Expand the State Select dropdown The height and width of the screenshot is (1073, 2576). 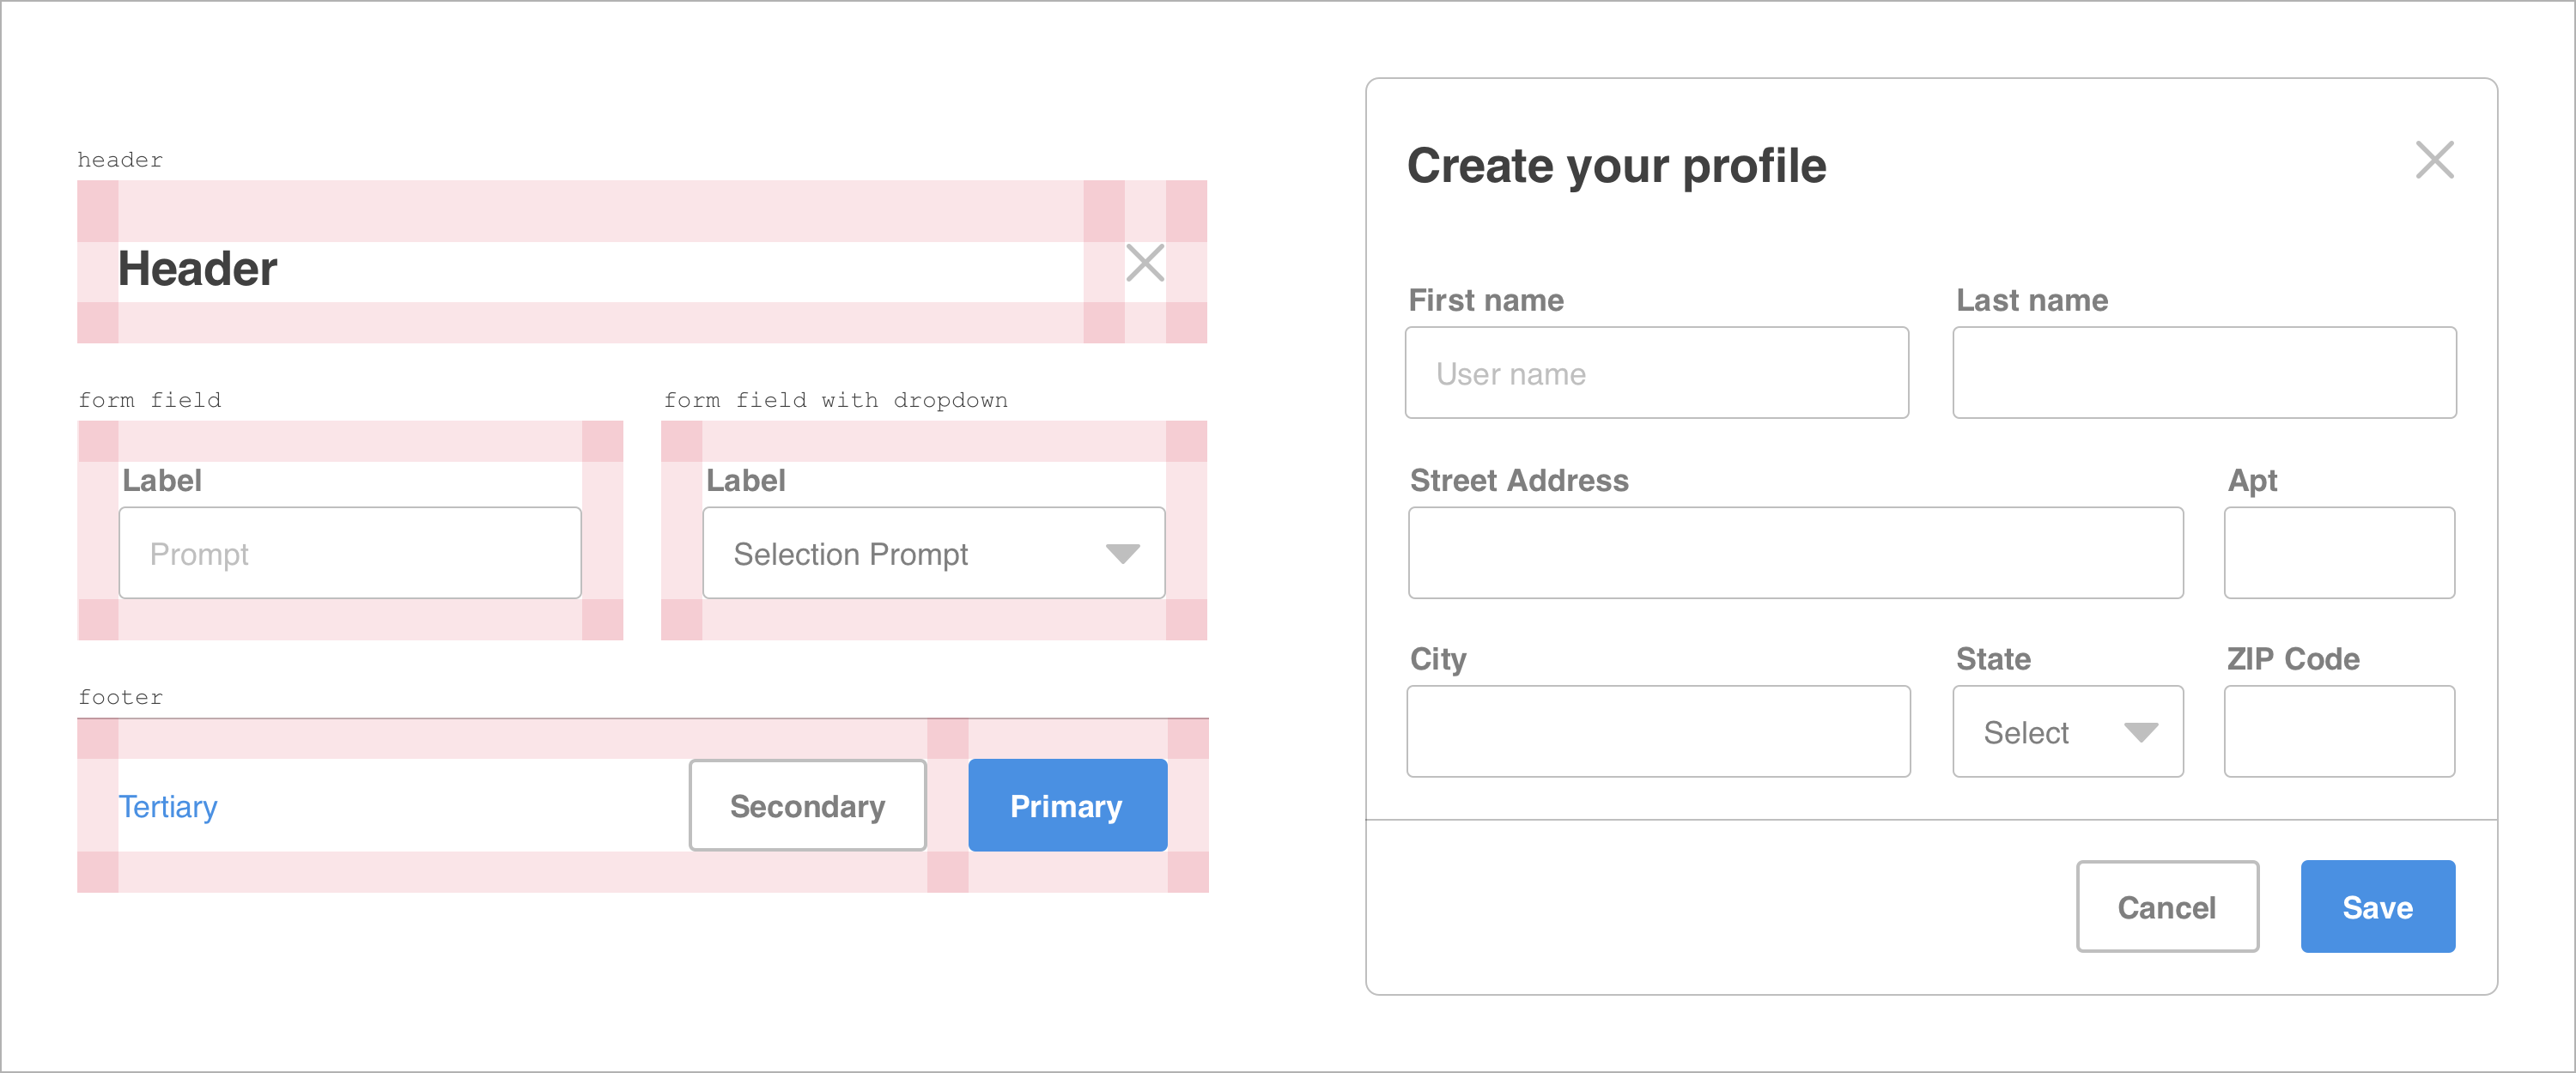2140,733
